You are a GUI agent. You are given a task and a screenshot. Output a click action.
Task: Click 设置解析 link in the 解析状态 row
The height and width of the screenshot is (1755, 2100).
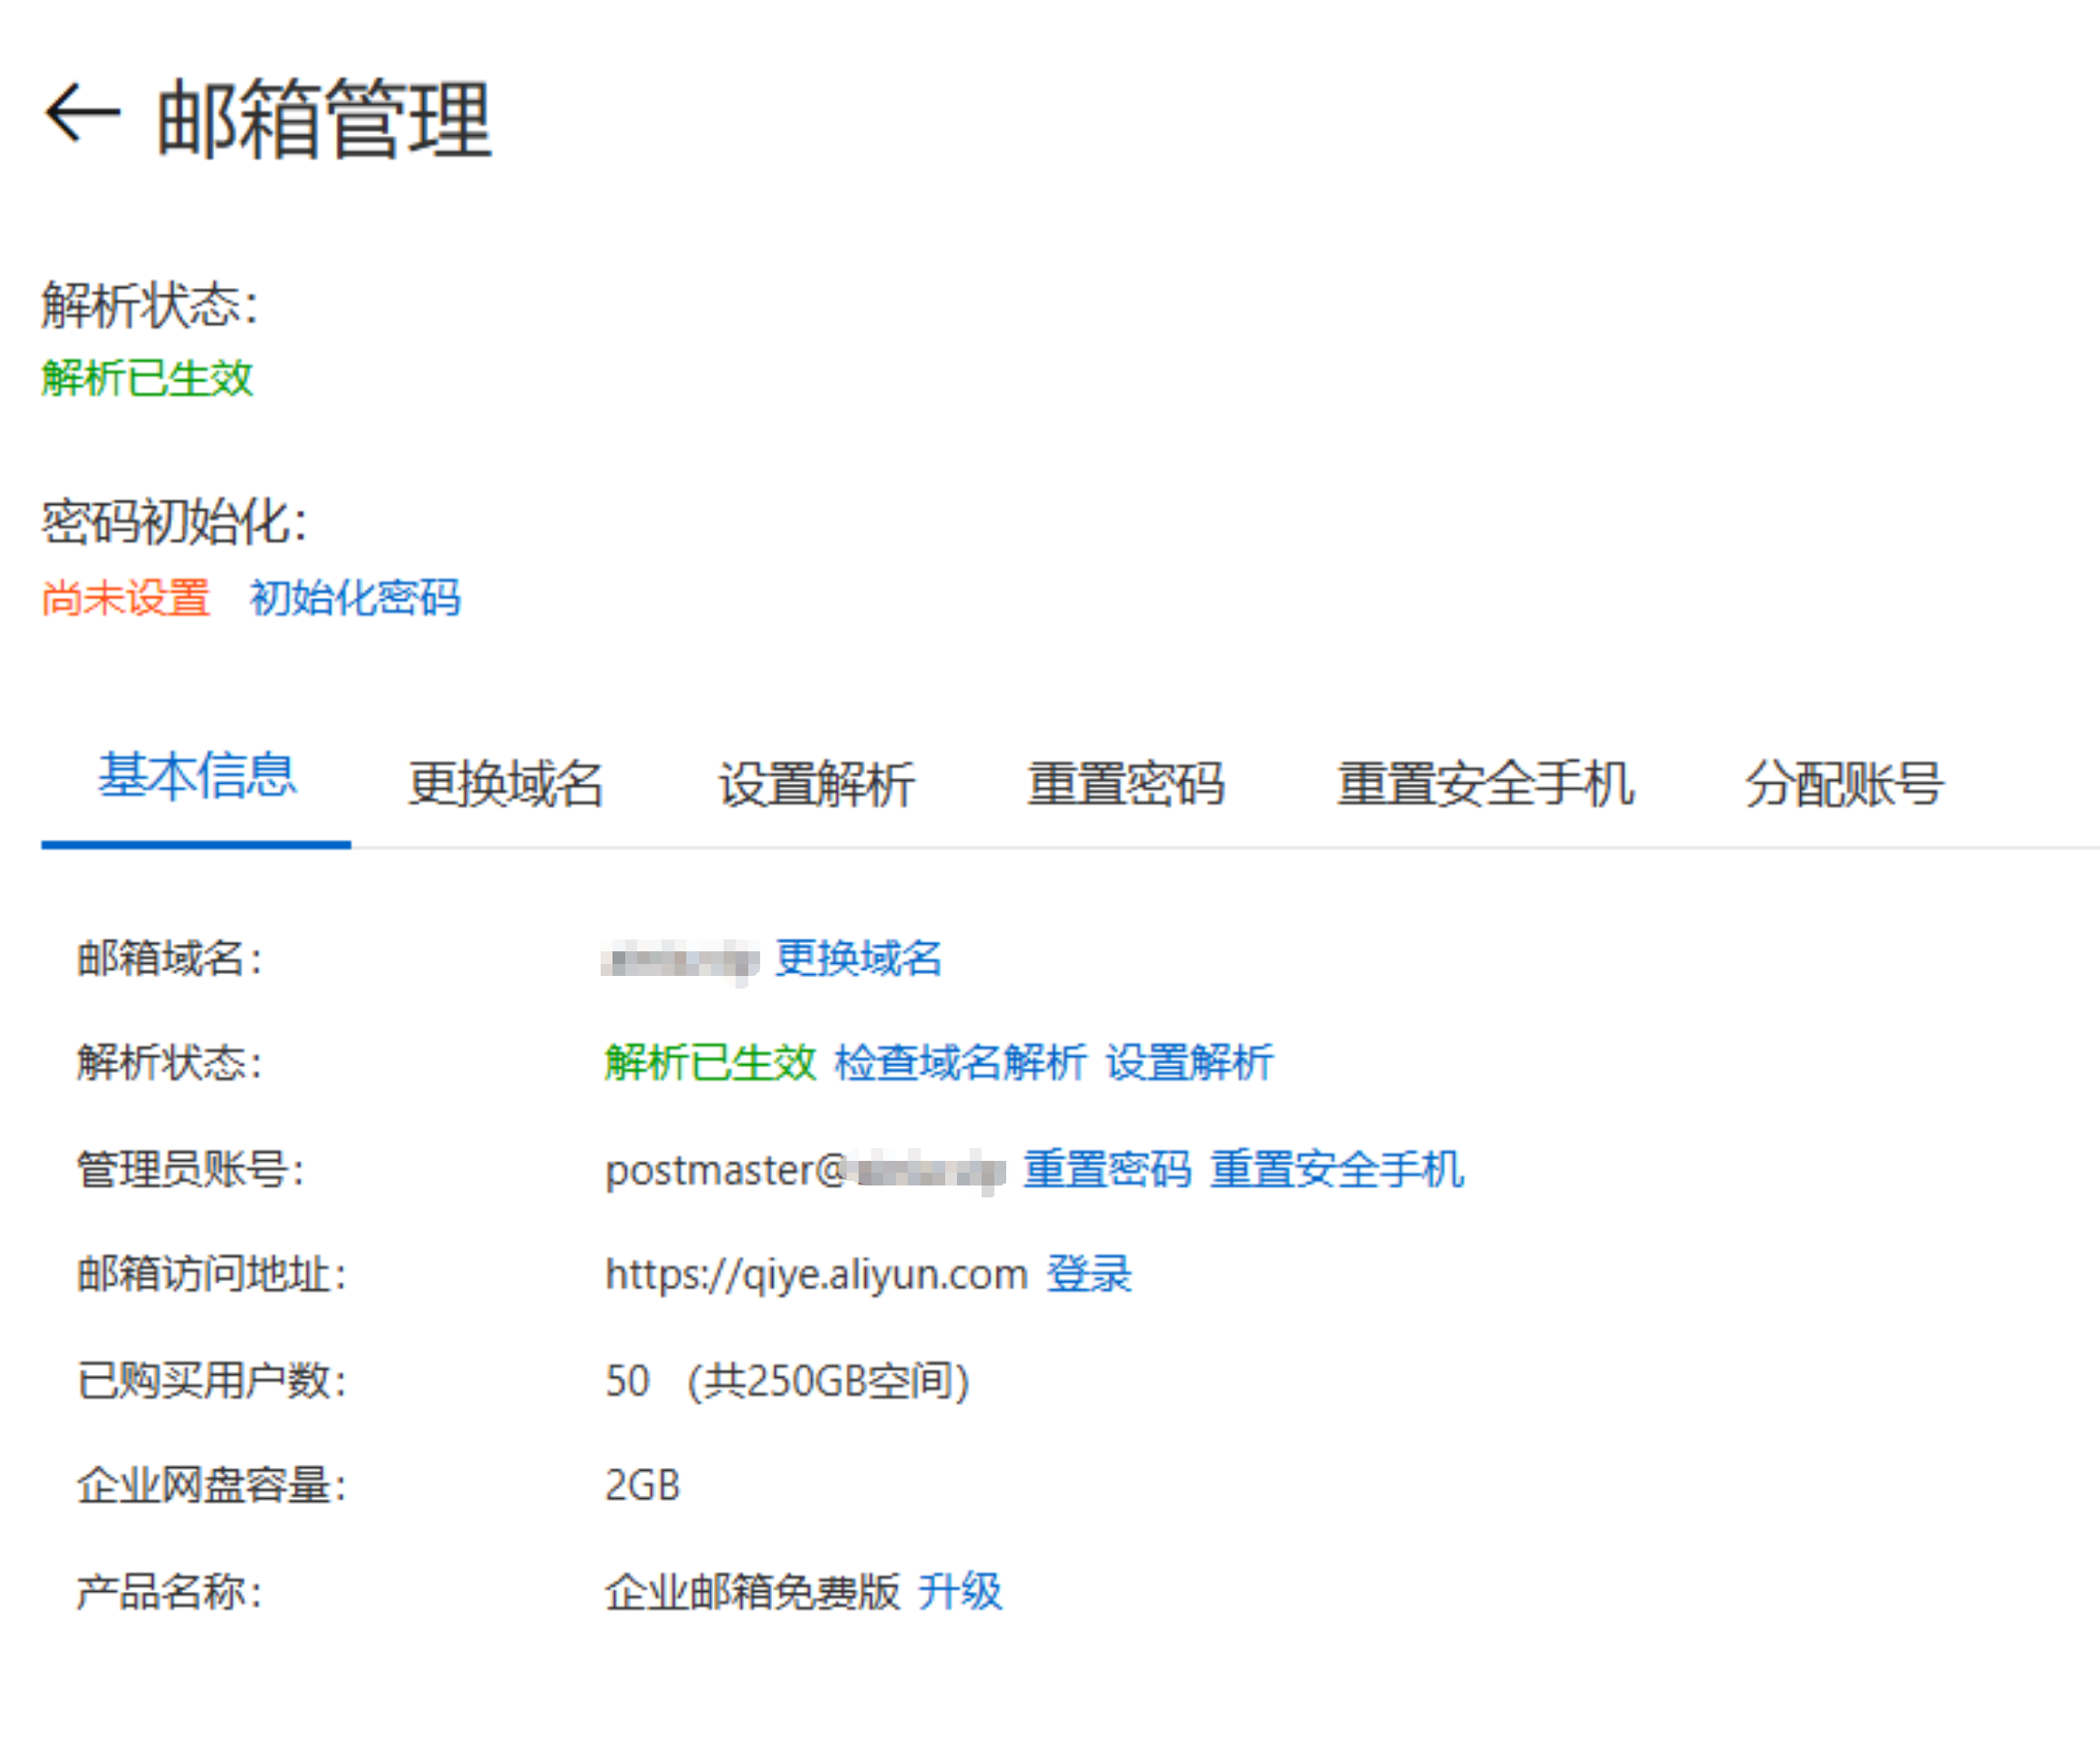pos(1189,1062)
